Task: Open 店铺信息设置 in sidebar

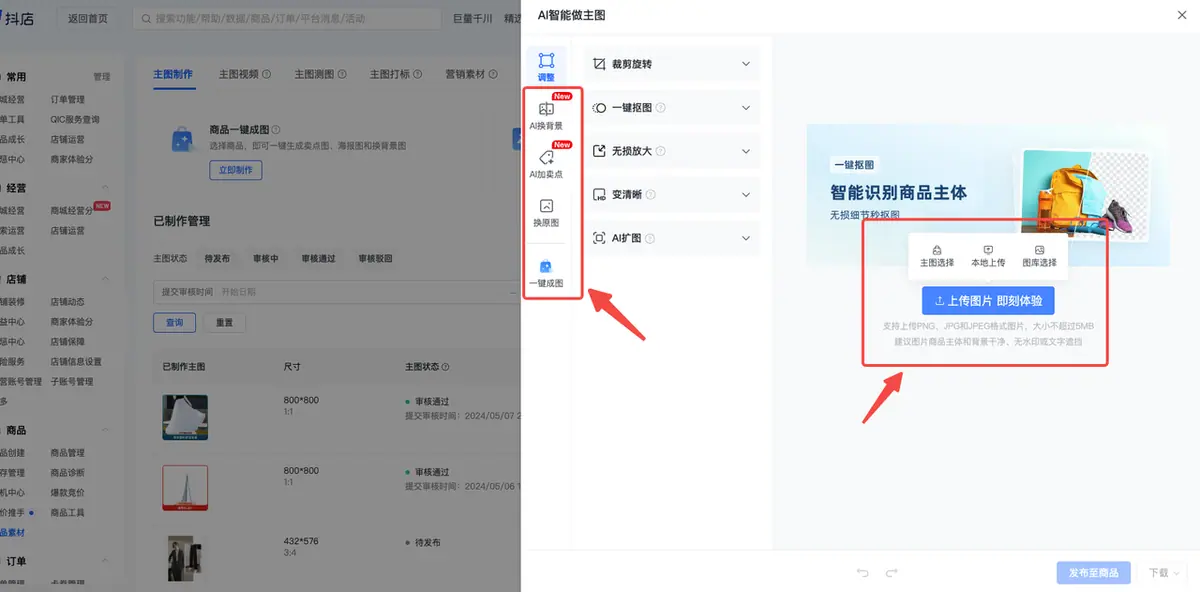Action: point(77,362)
